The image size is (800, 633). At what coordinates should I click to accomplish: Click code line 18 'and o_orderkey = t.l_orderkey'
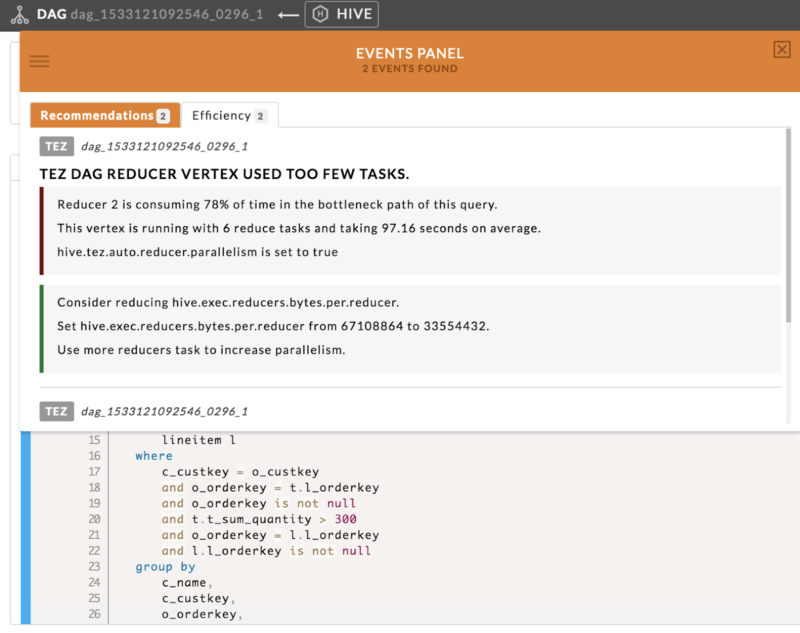tap(270, 488)
